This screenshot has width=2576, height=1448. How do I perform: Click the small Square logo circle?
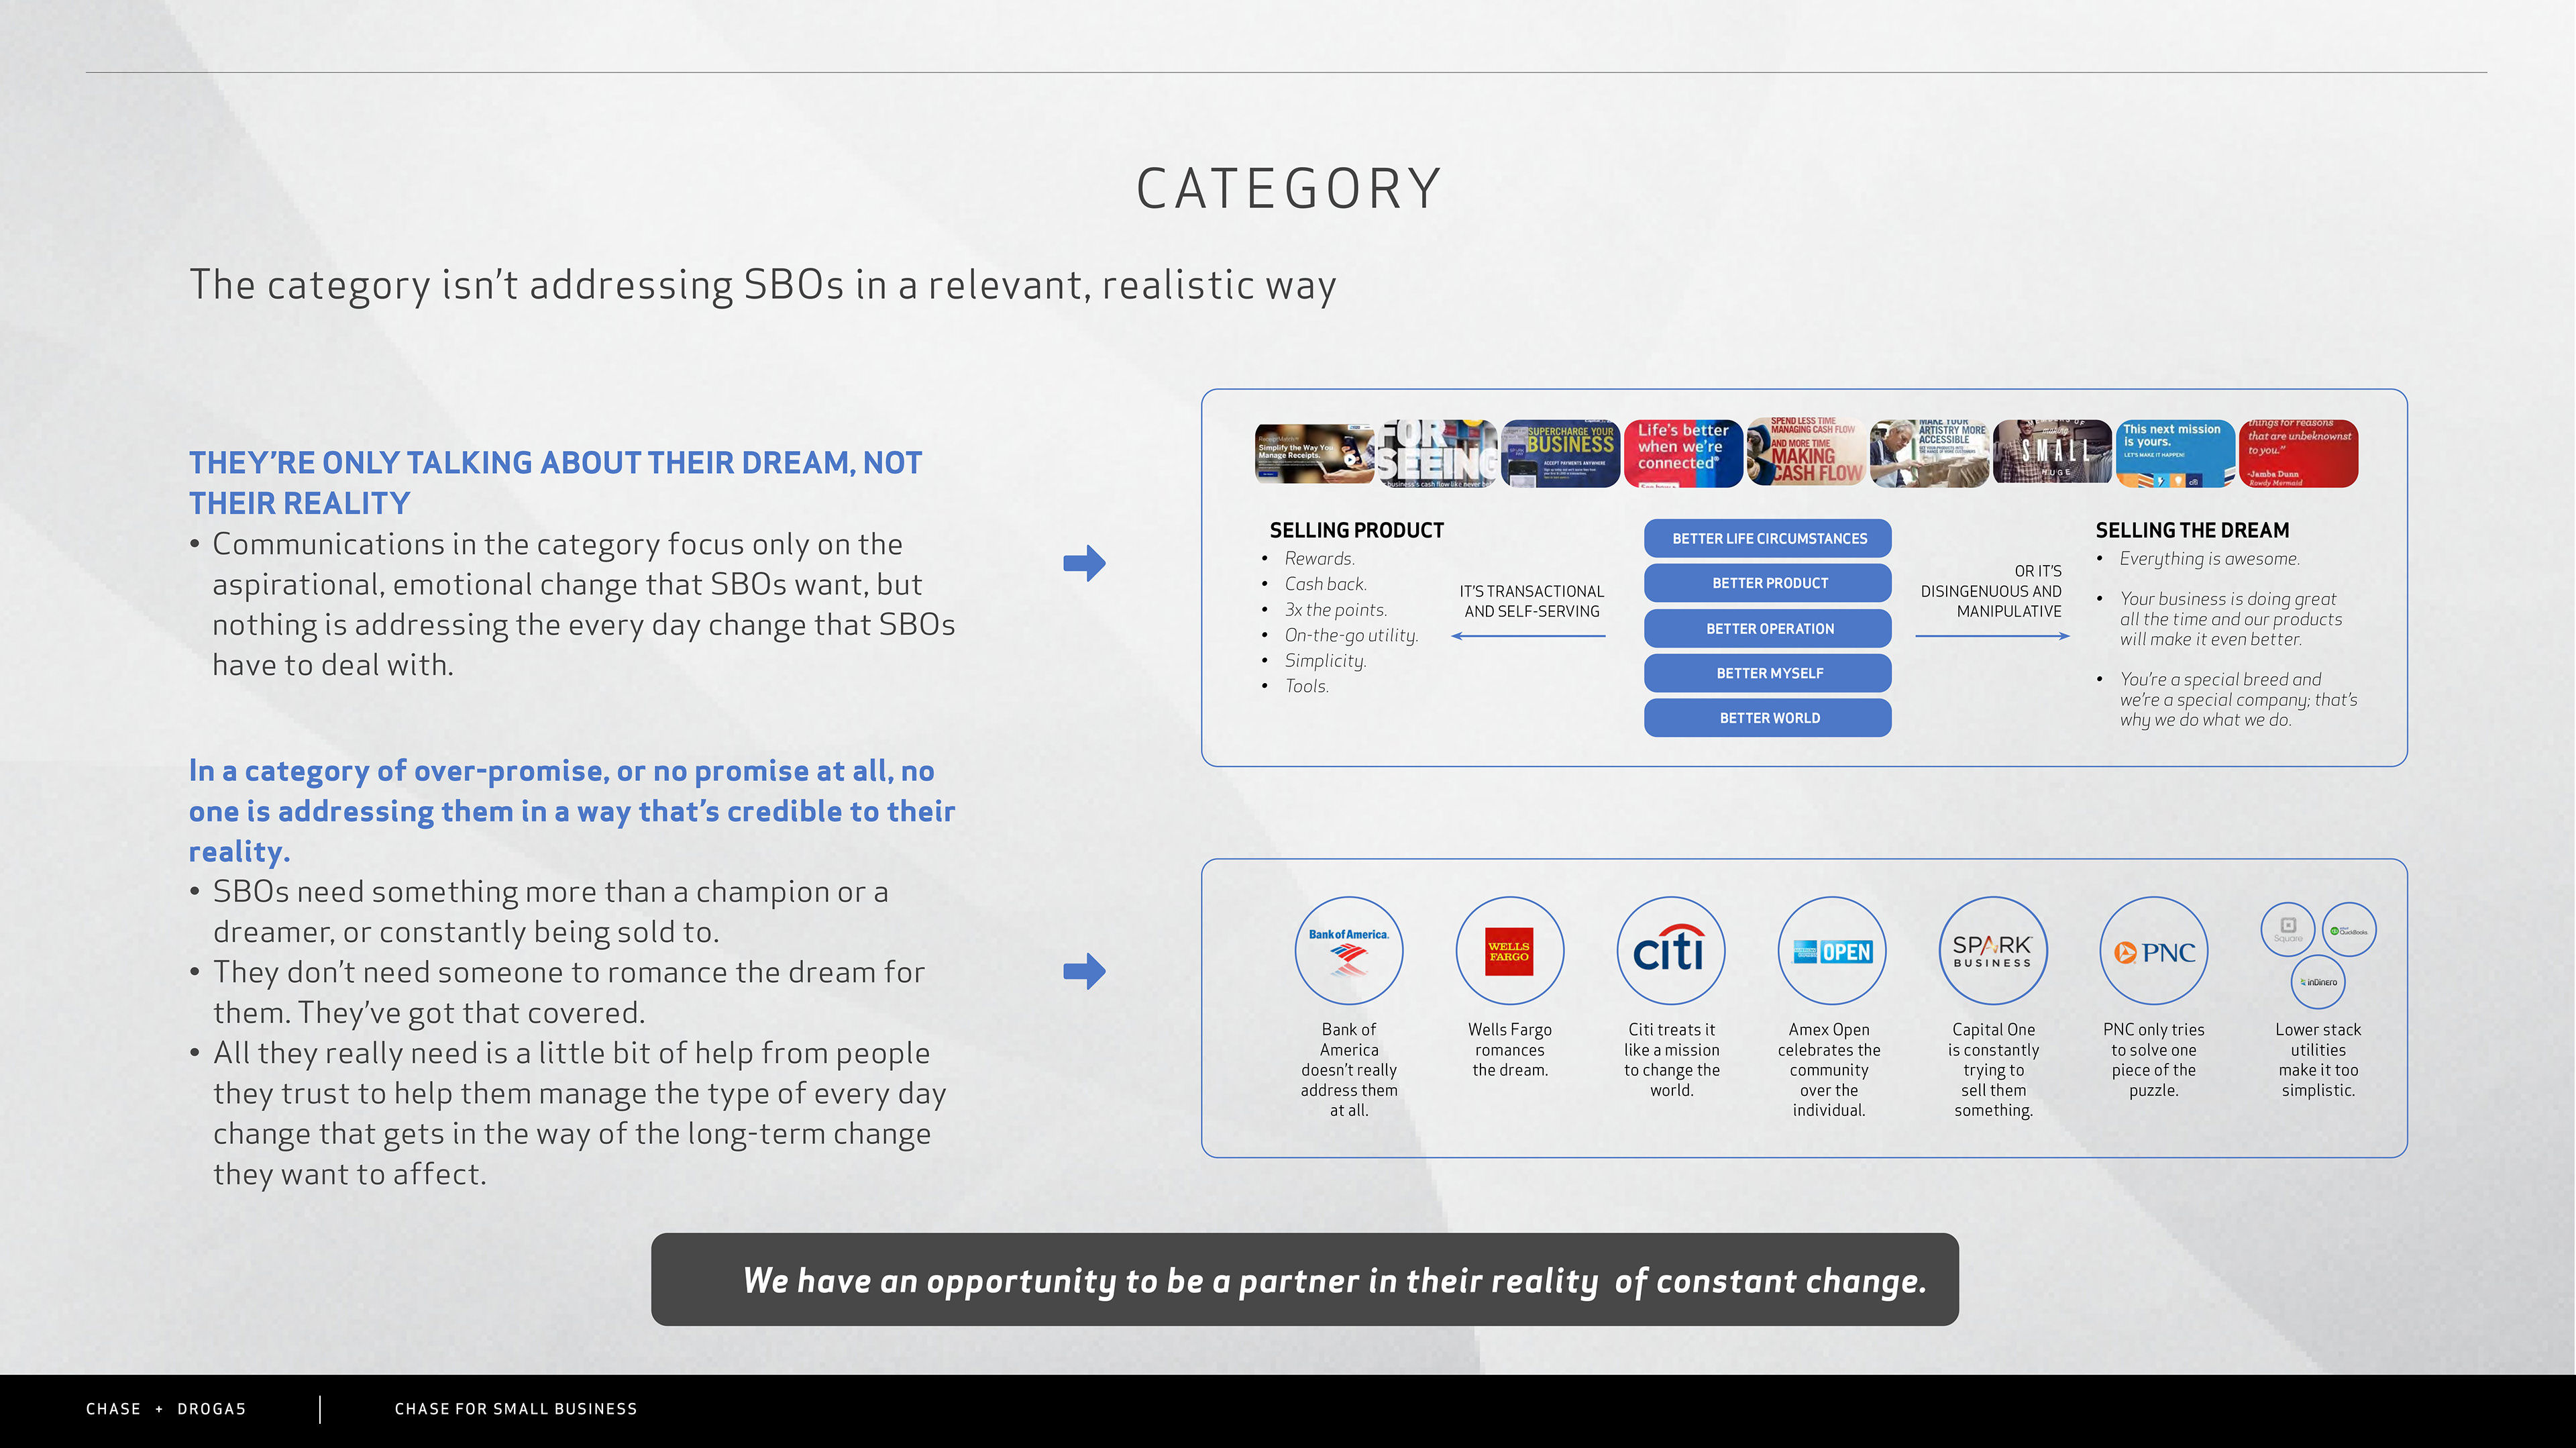coord(2287,929)
